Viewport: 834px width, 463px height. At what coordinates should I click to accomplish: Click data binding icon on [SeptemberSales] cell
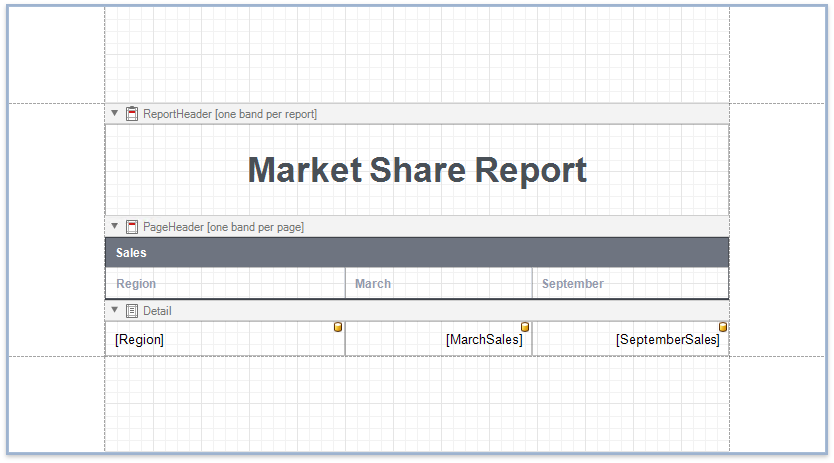pos(723,327)
